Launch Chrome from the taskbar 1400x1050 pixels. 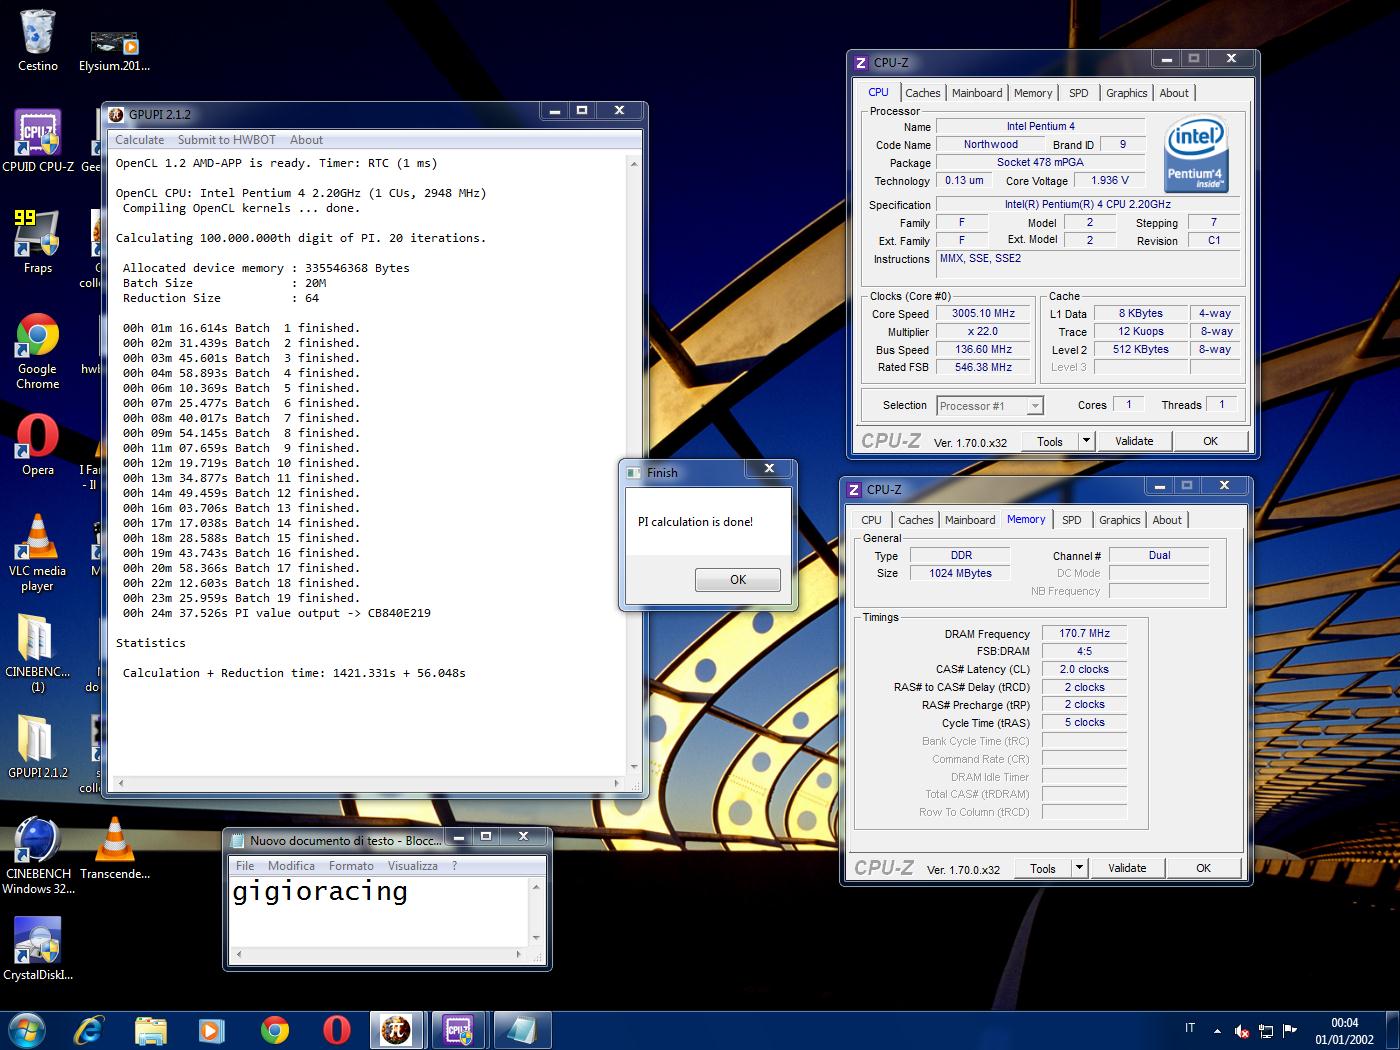pyautogui.click(x=274, y=1030)
